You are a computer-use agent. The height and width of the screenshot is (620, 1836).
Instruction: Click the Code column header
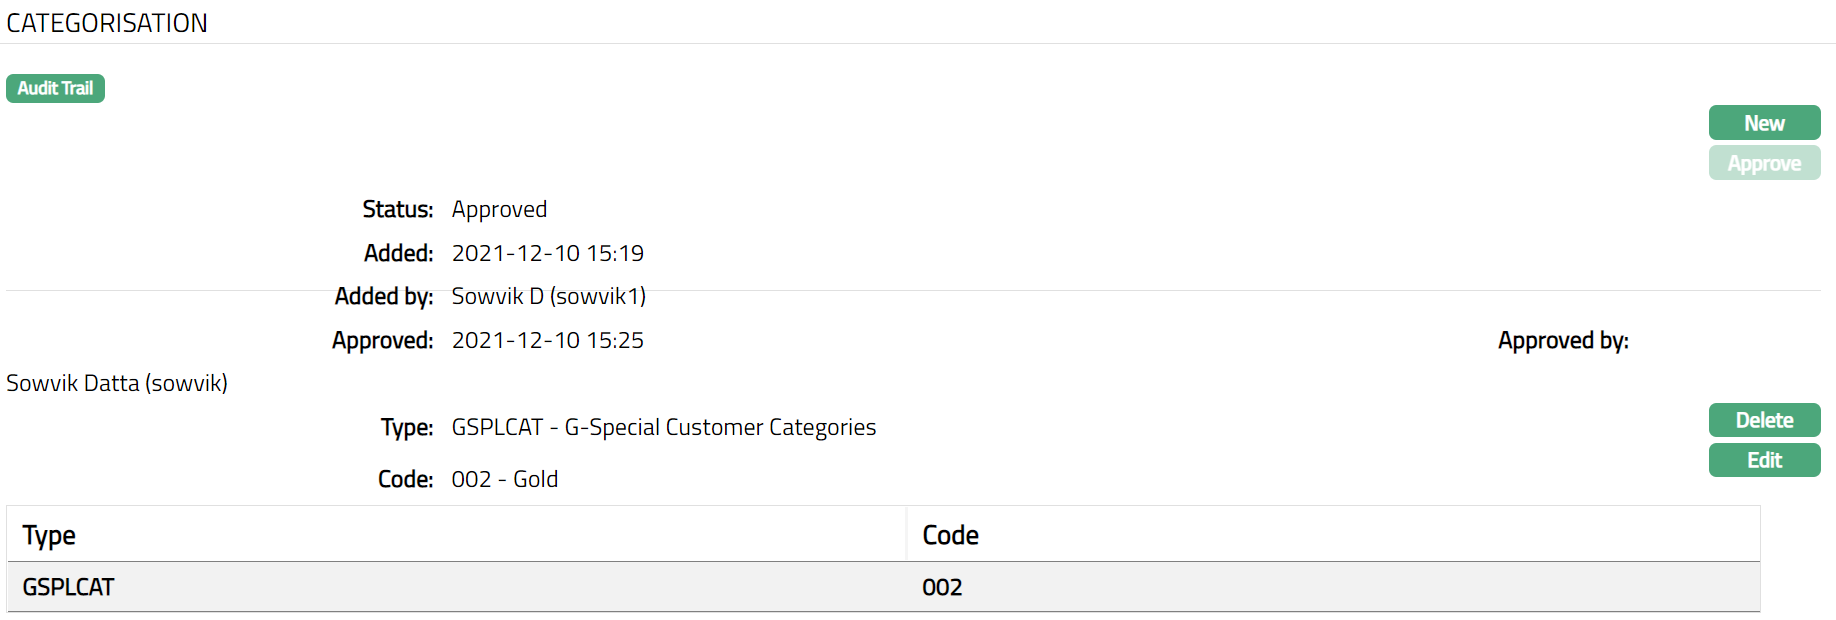point(950,535)
